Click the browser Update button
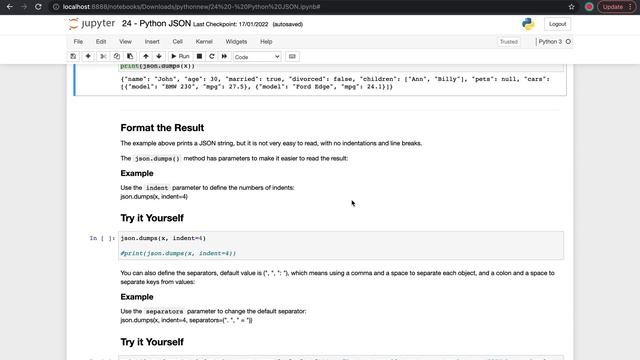Image resolution: width=640 pixels, height=360 pixels. pyautogui.click(x=613, y=7)
